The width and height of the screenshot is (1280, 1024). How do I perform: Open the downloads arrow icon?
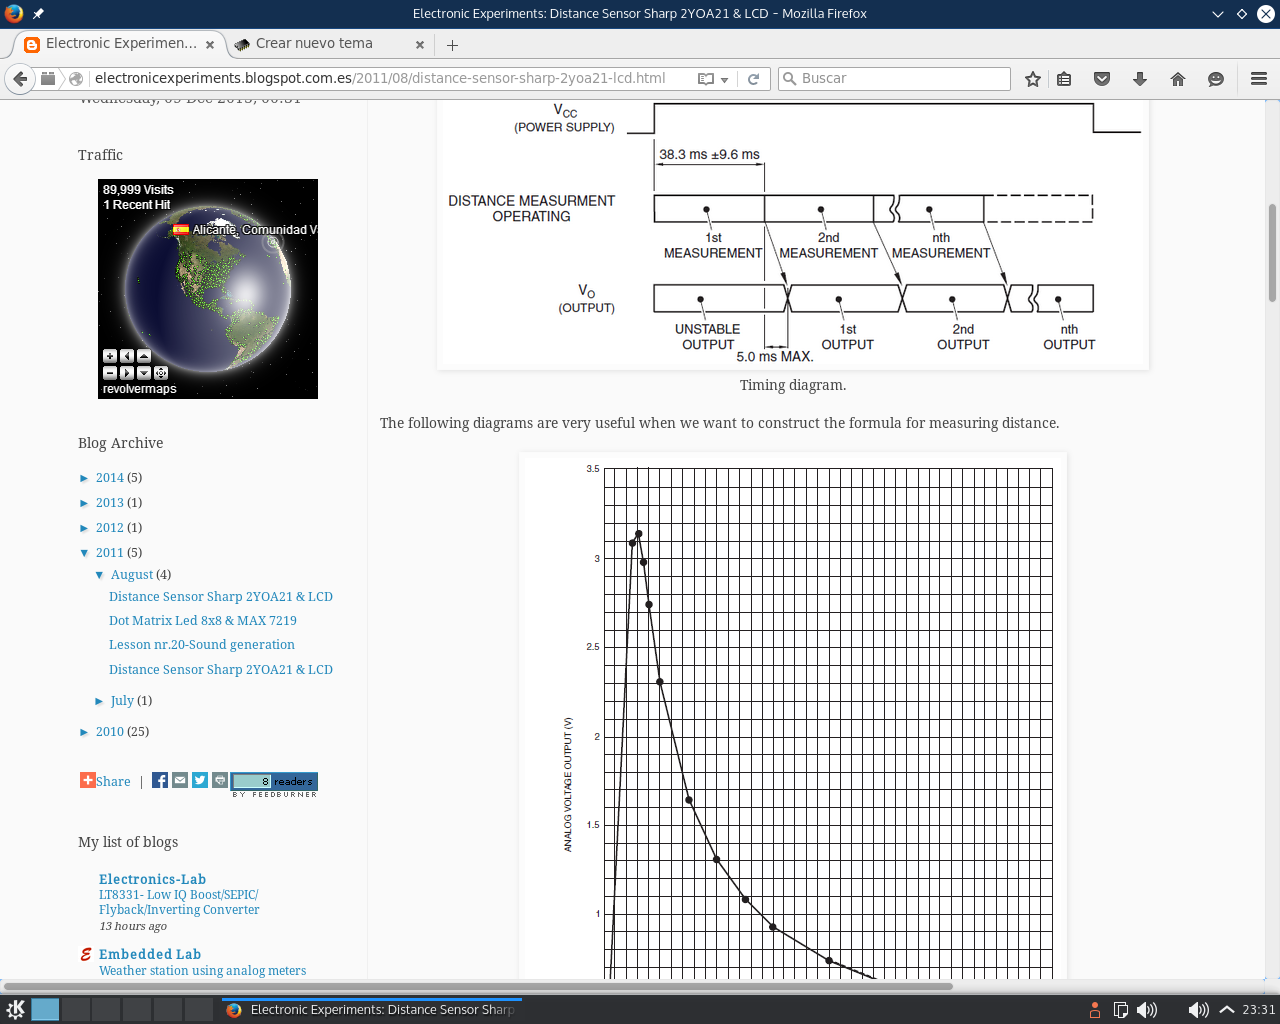(1140, 79)
